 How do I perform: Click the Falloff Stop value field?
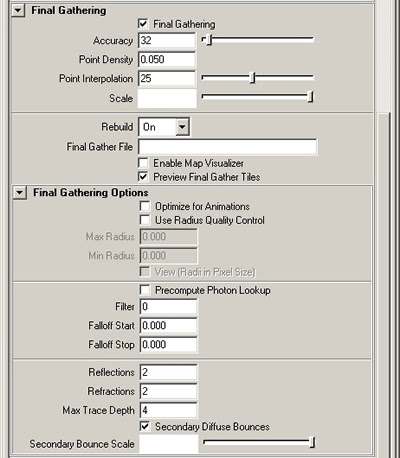coord(169,345)
